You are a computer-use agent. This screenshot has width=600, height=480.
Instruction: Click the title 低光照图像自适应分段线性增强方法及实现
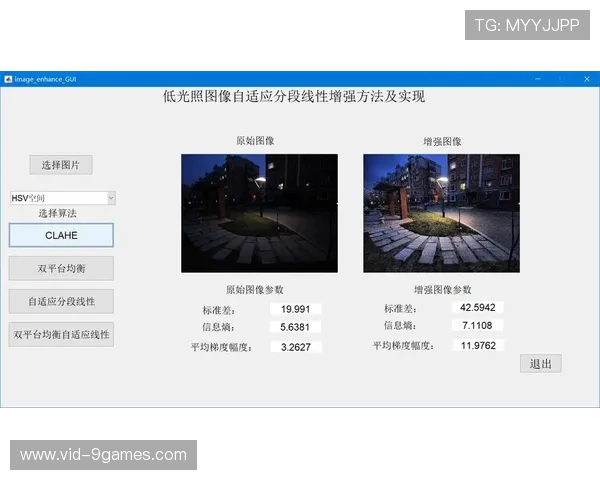[294, 96]
